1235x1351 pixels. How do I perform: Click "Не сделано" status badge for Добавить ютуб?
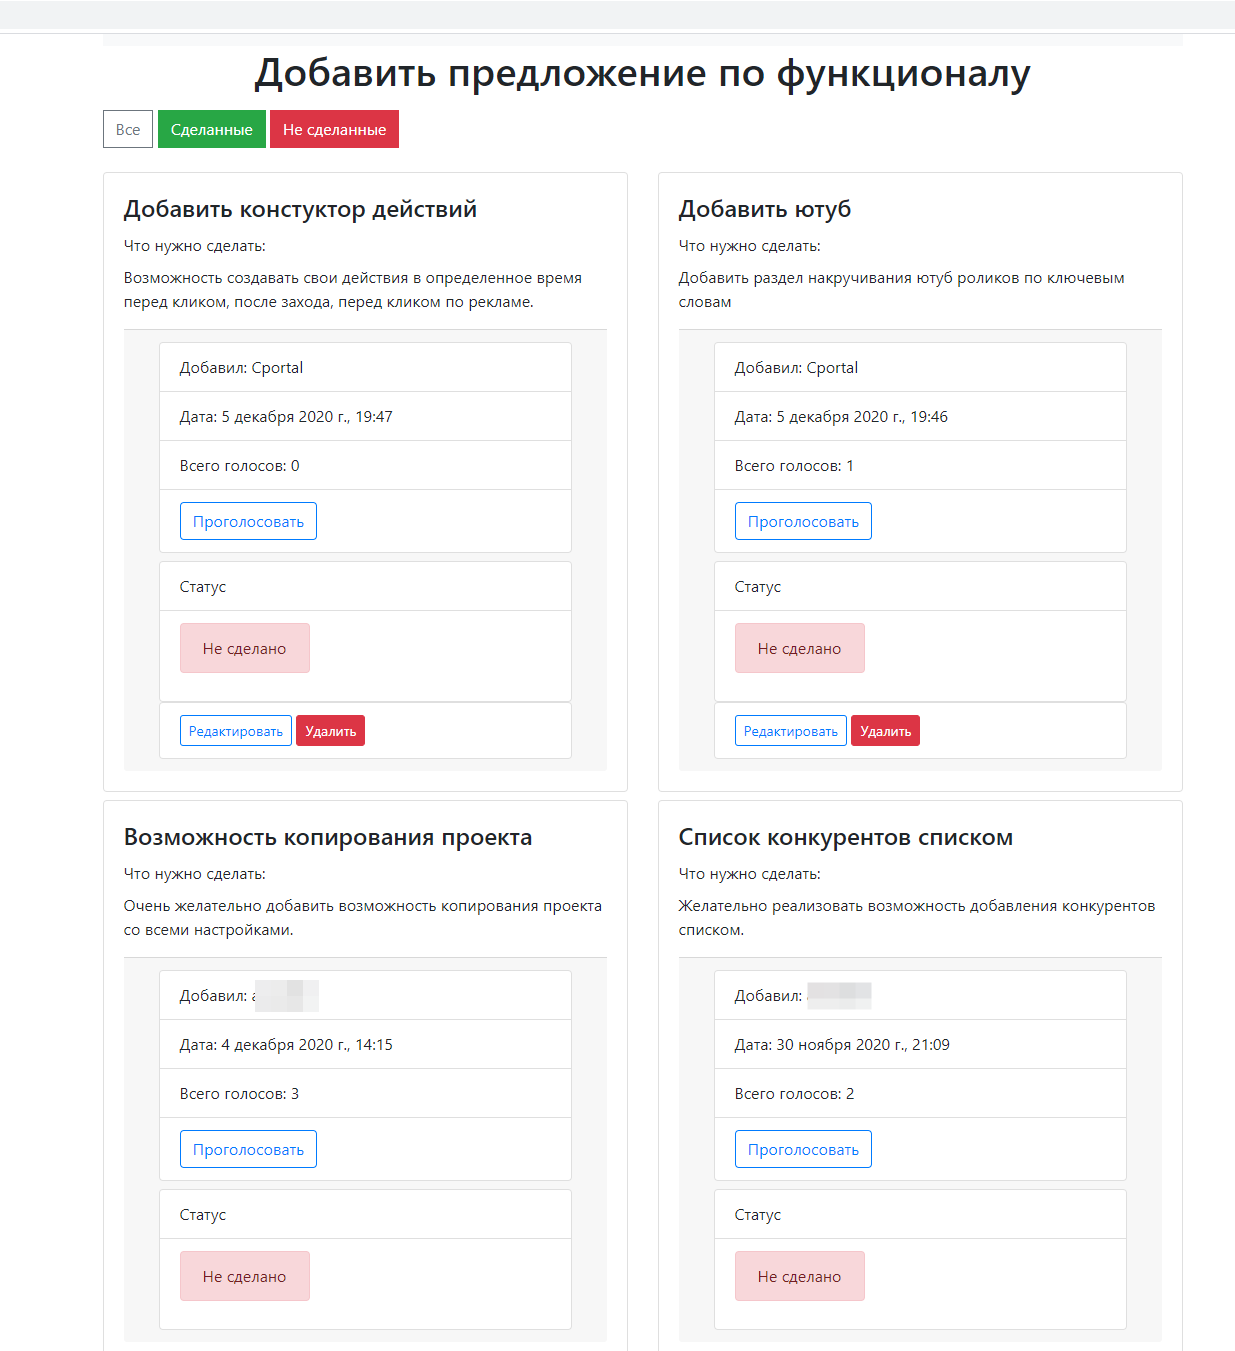(x=800, y=648)
